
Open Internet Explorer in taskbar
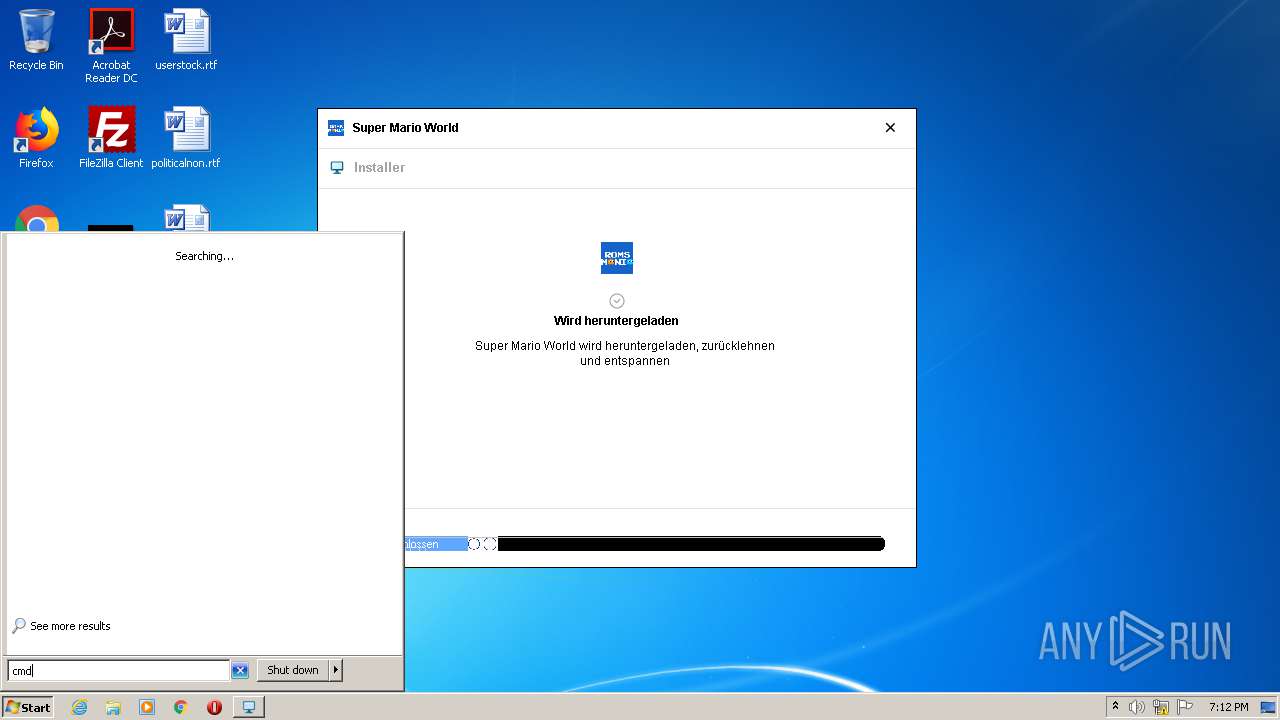[x=80, y=707]
